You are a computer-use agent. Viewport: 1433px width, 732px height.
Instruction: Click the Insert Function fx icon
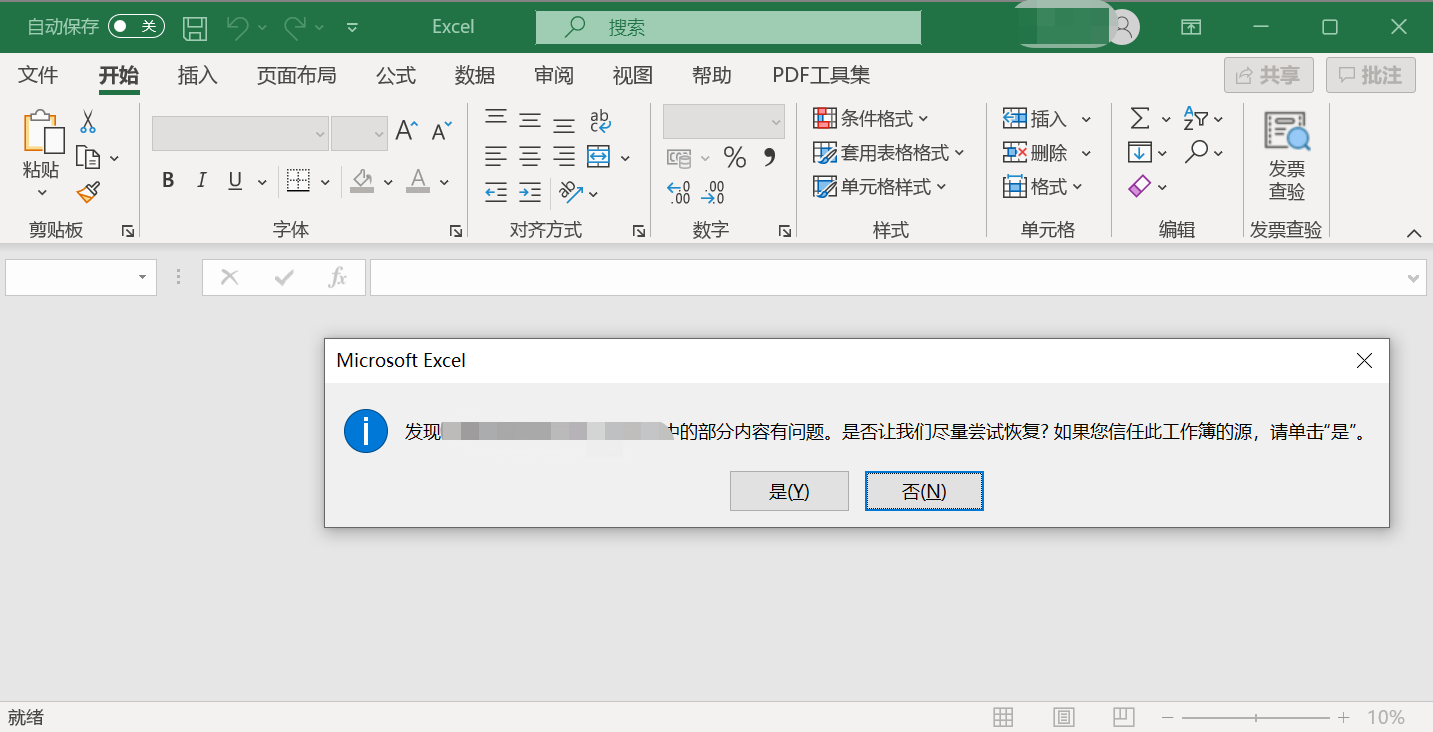coord(338,277)
